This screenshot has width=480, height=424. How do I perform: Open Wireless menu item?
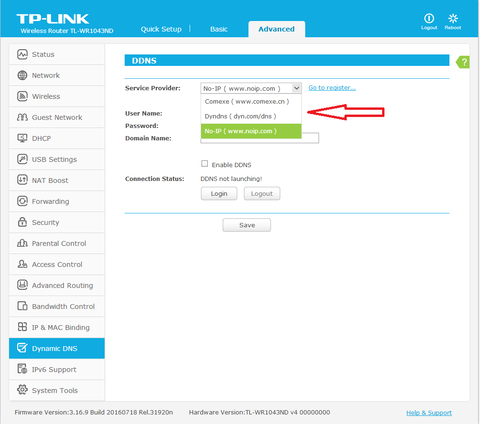click(x=57, y=96)
